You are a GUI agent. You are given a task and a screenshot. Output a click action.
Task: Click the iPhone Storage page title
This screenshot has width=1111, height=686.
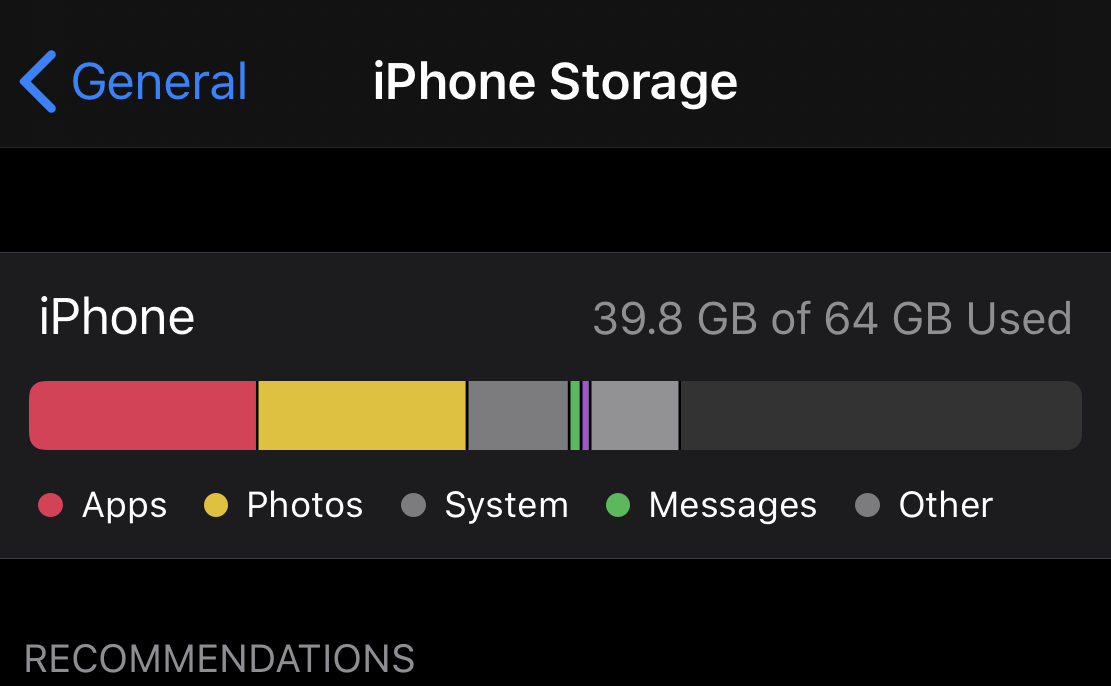click(555, 82)
